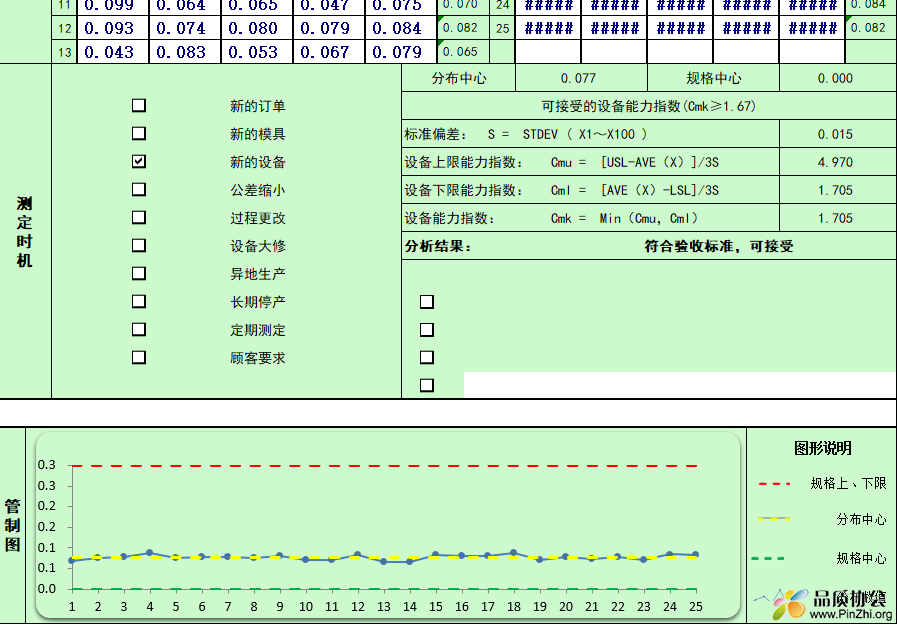Click the group number 25 cell
897x626 pixels.
tap(502, 28)
